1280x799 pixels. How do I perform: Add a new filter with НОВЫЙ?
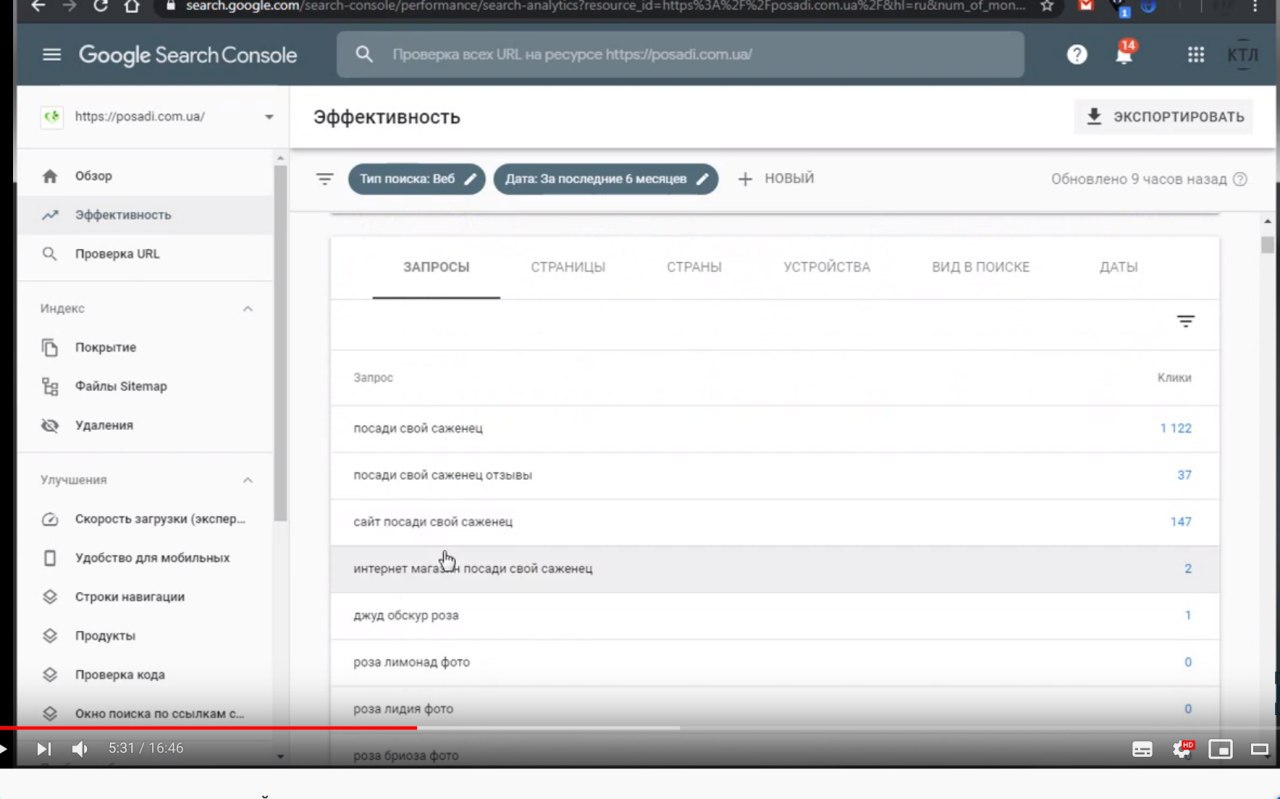(776, 179)
